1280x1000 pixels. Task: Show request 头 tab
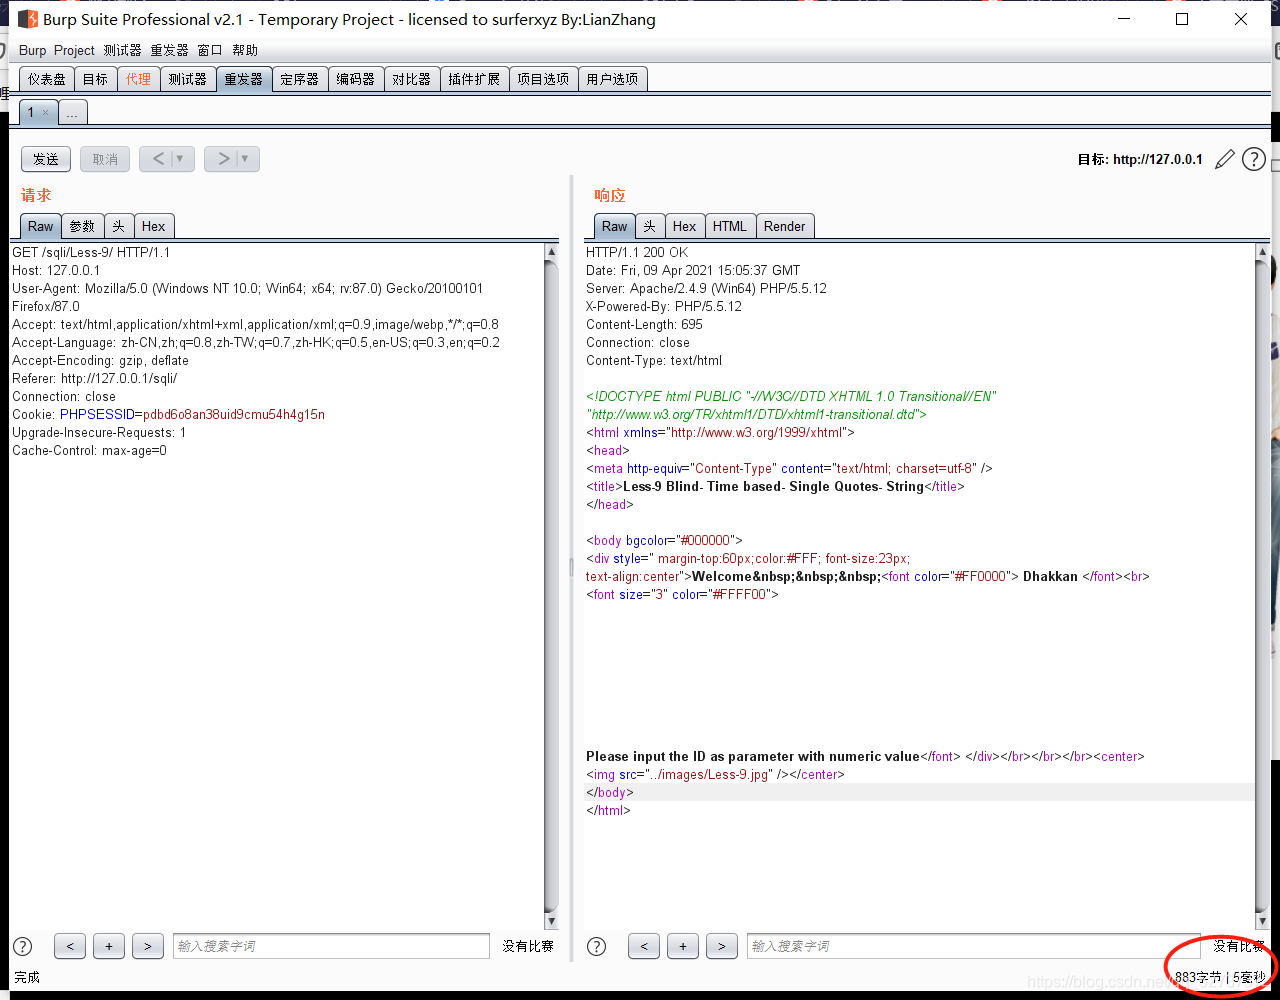tap(119, 226)
